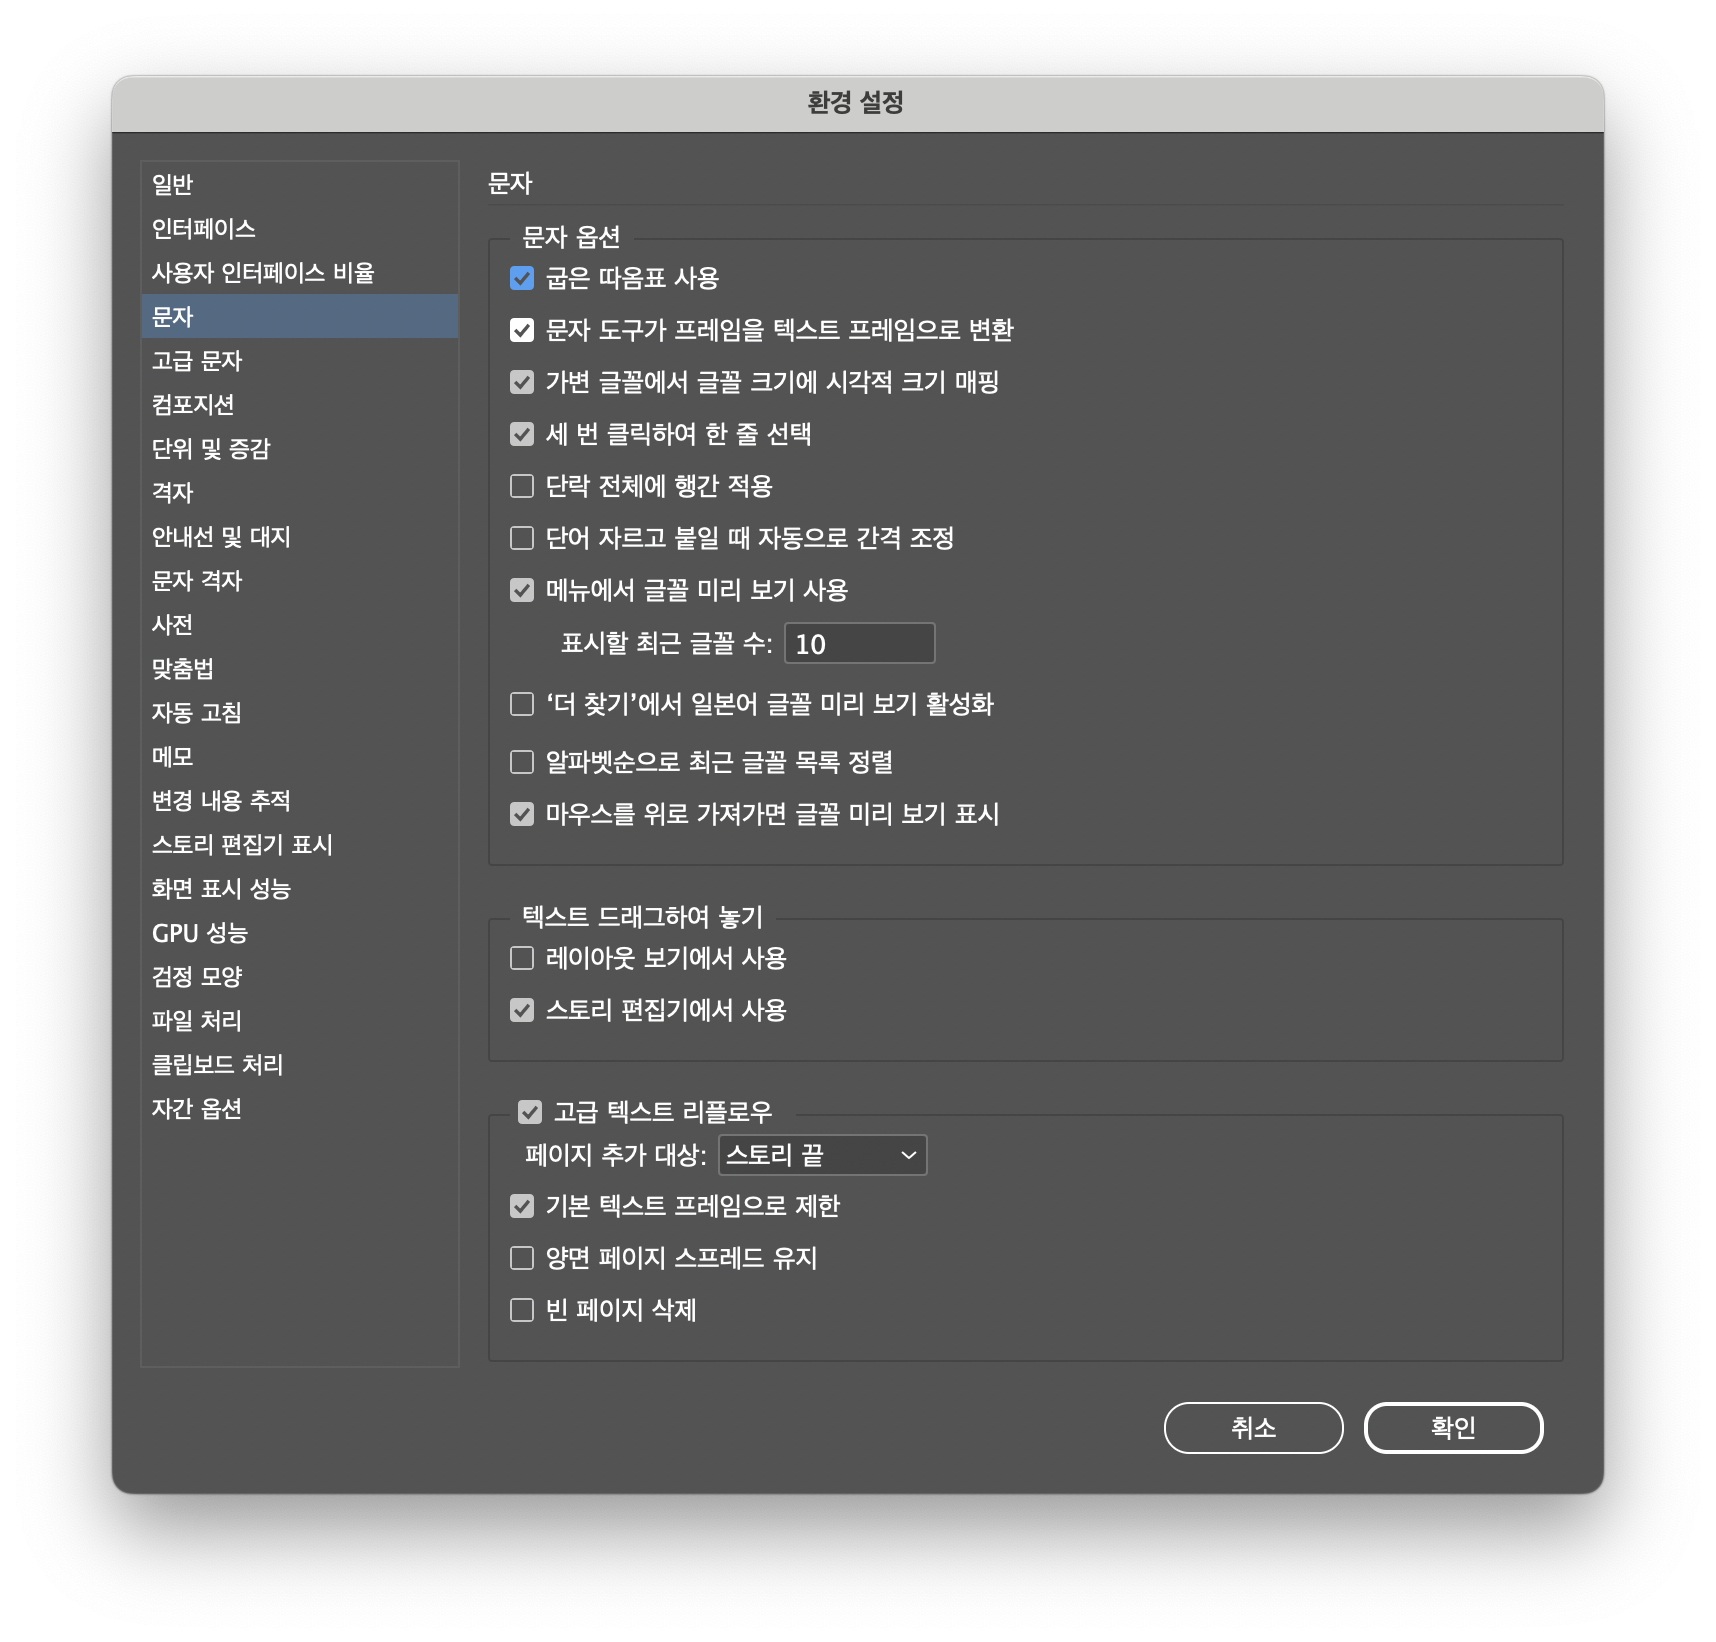Open 스토리 편집기 표시 category
The image size is (1716, 1642).
(x=300, y=844)
